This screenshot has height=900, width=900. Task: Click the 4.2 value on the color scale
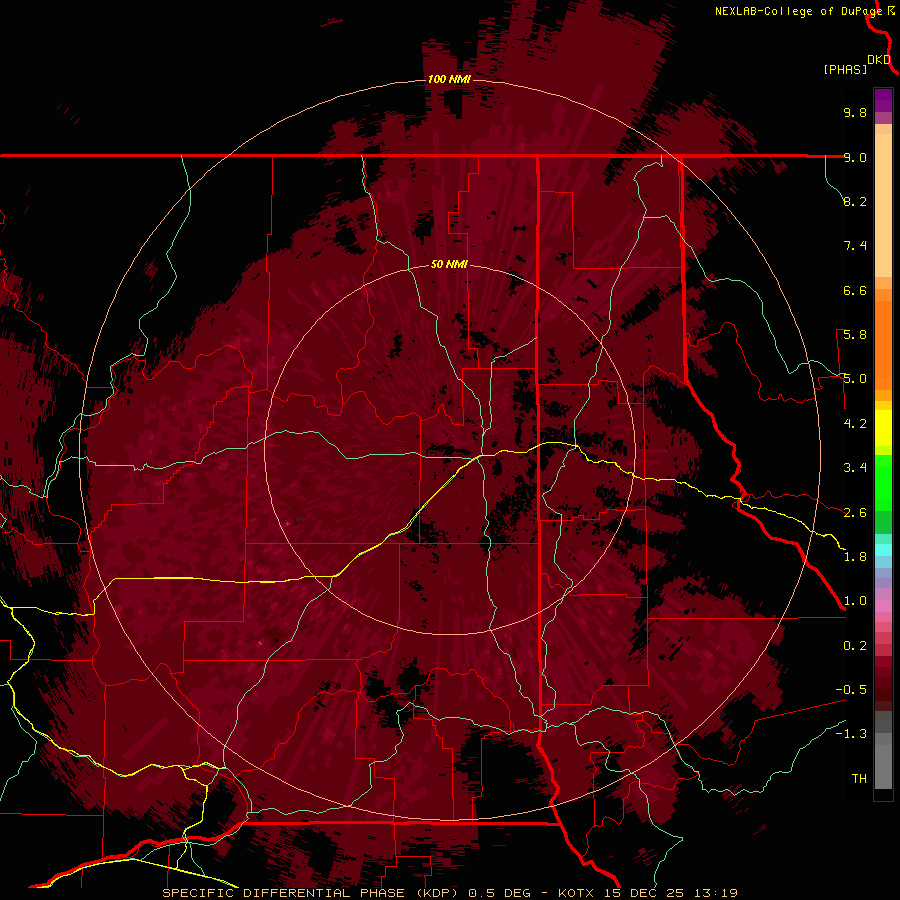pyautogui.click(x=855, y=424)
